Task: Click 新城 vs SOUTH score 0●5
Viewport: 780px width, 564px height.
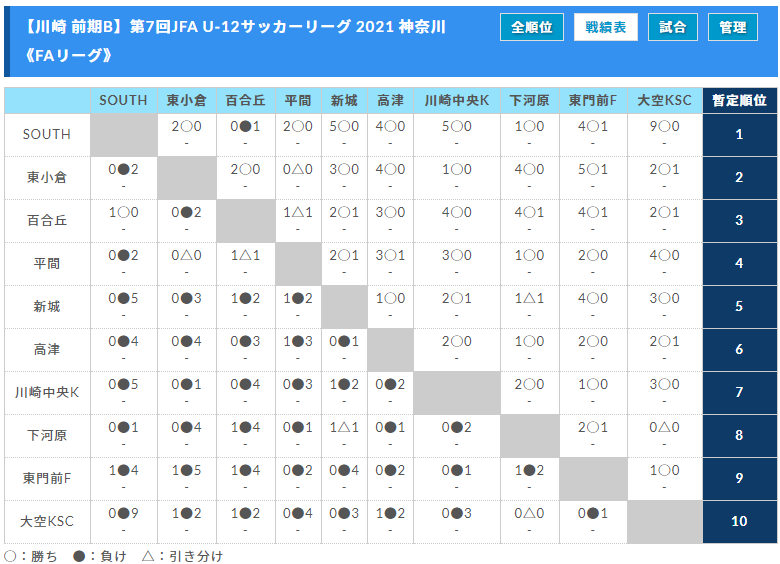Action: click(x=123, y=298)
